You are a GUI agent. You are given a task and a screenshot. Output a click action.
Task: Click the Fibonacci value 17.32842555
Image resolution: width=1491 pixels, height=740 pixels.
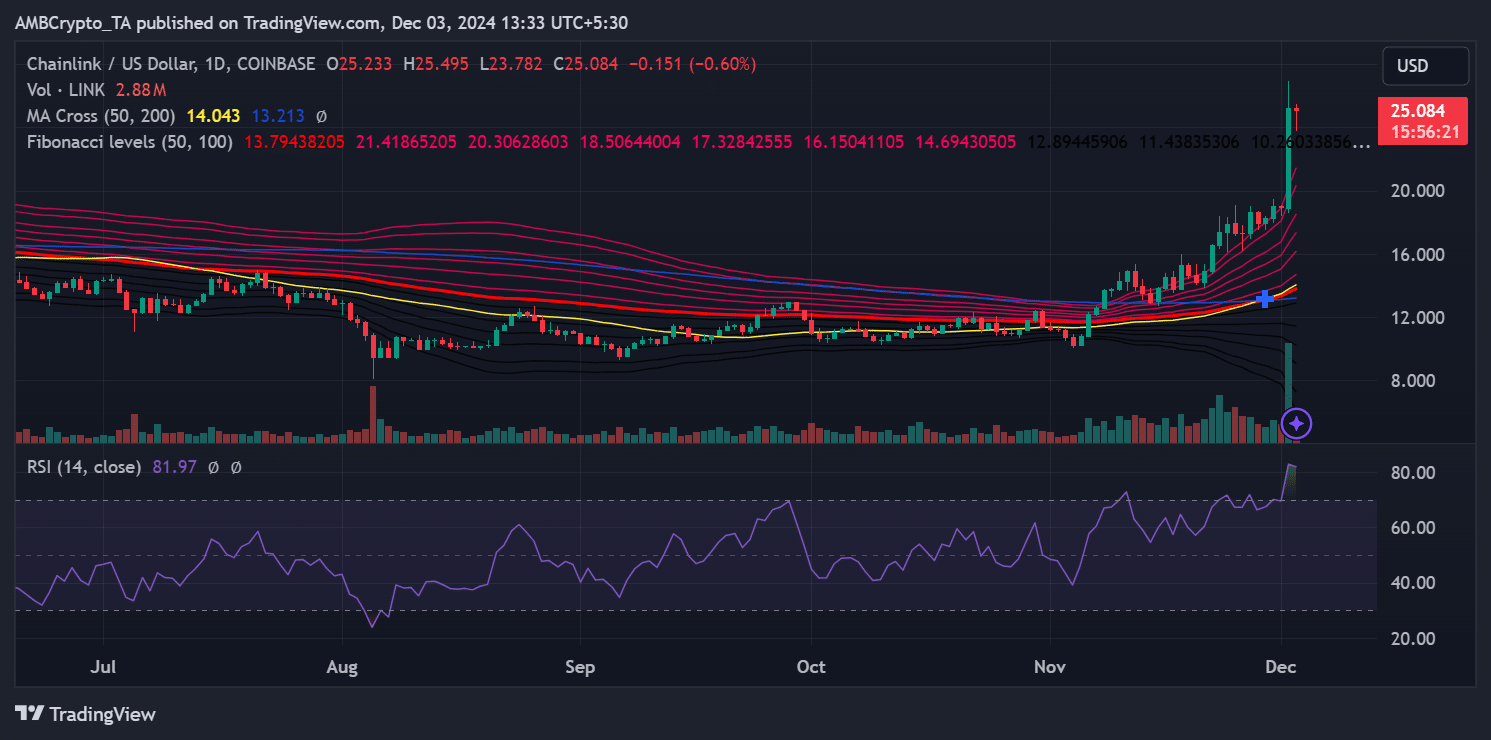click(741, 142)
